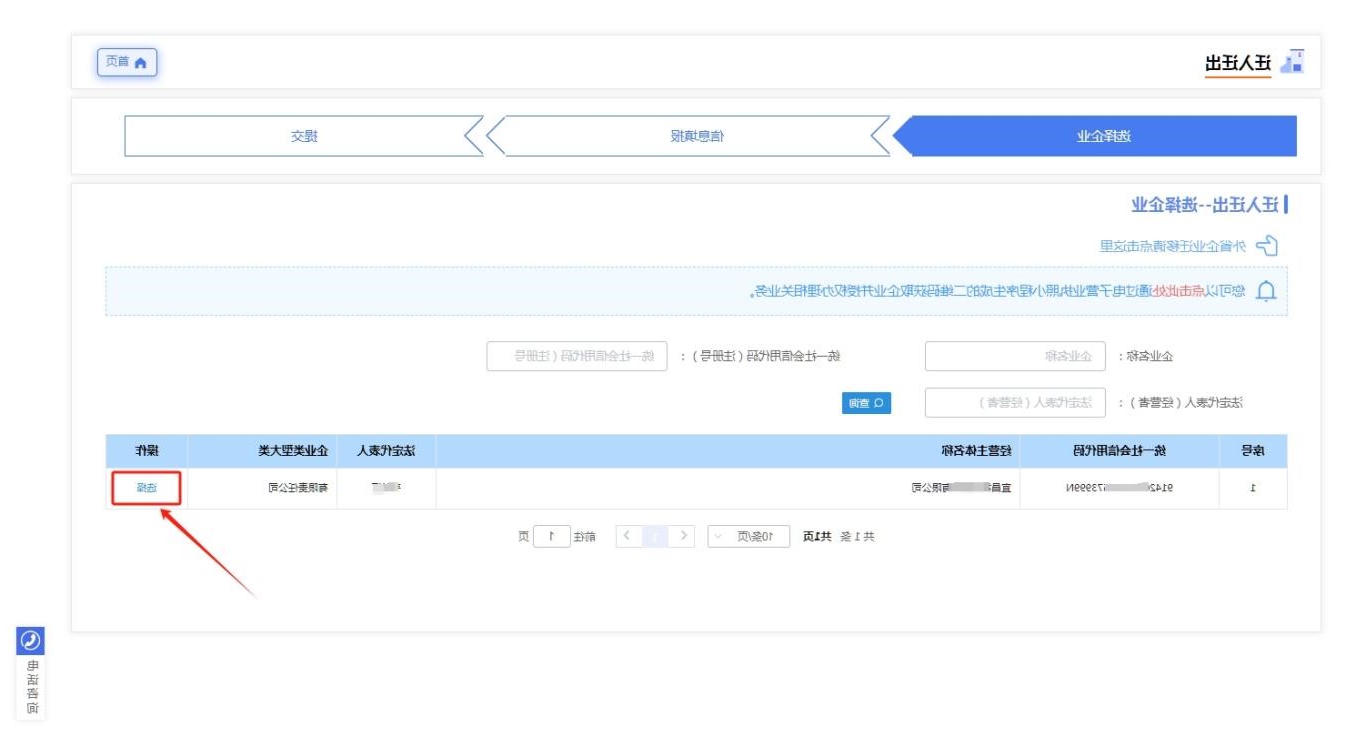The width and height of the screenshot is (1366, 737).
Task: Click the 电话咨询 phone icon
Action: (30, 641)
